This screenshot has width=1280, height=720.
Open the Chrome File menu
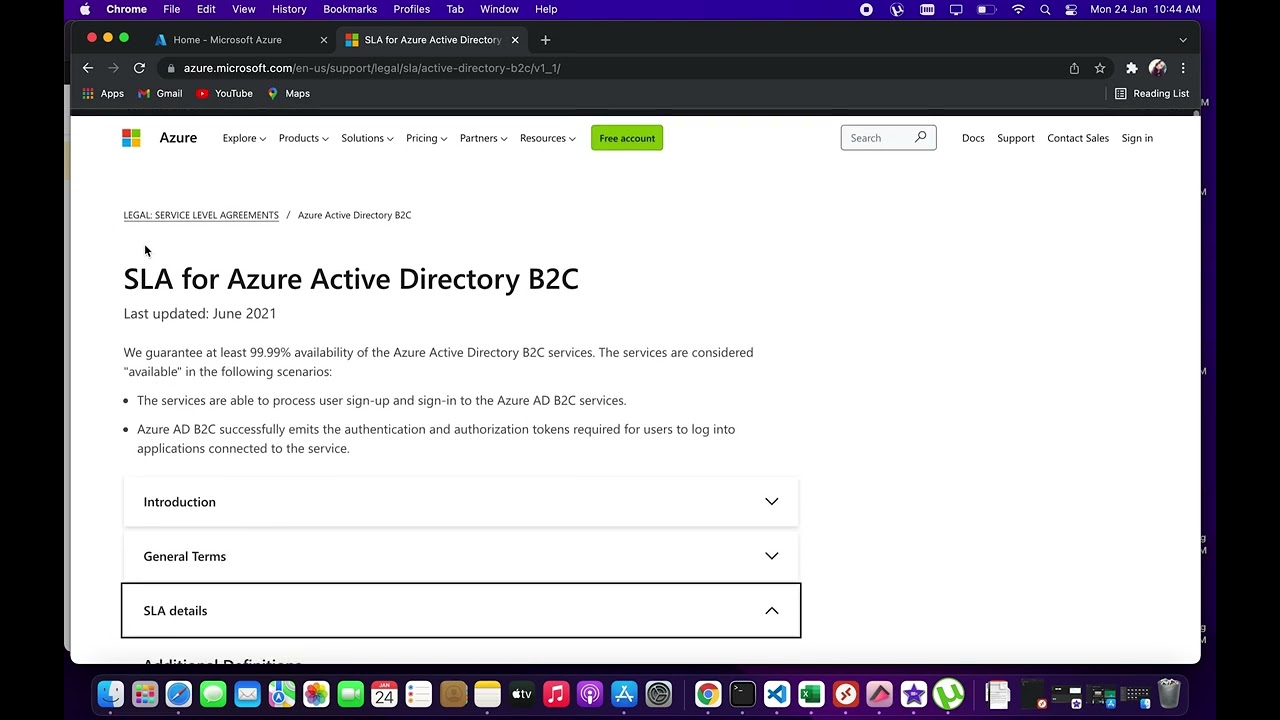tap(172, 9)
